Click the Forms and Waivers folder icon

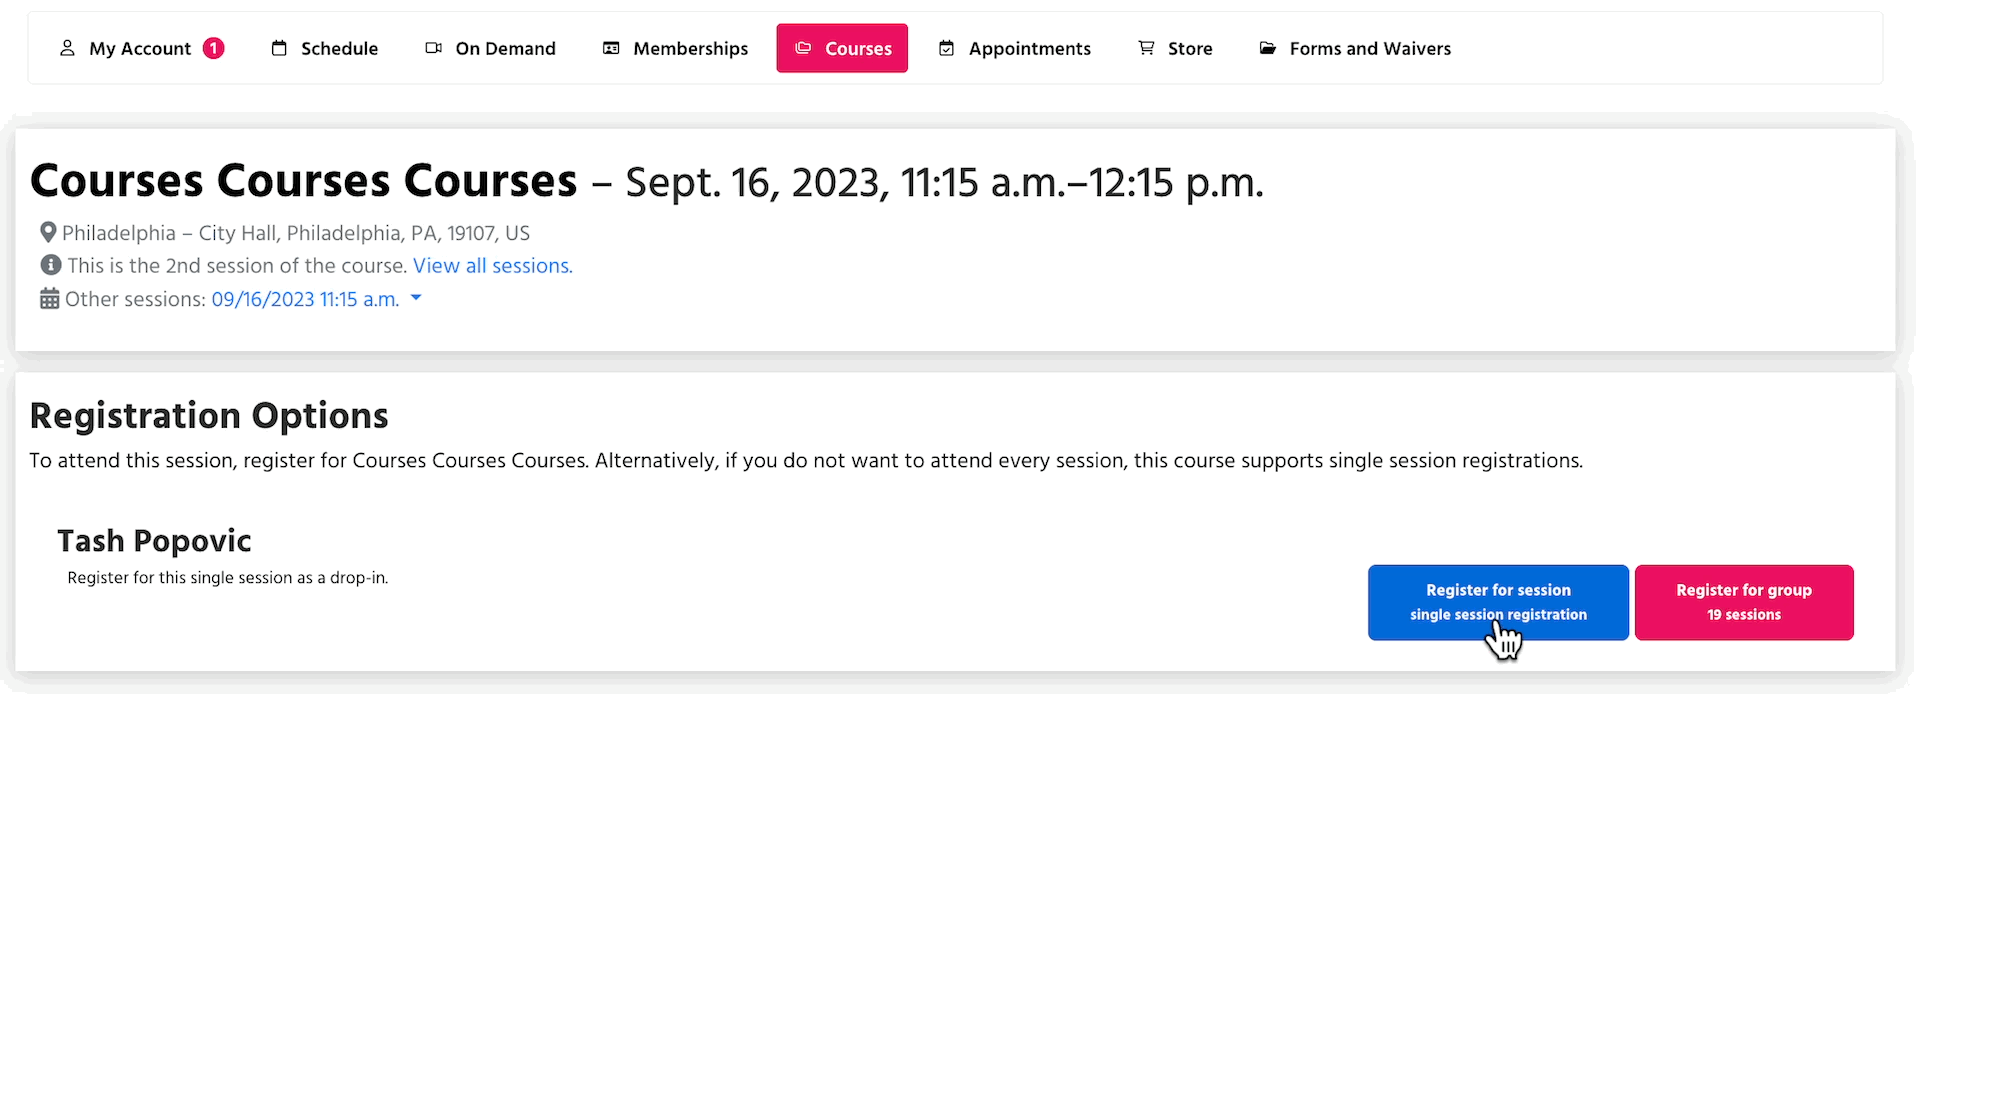click(1267, 48)
